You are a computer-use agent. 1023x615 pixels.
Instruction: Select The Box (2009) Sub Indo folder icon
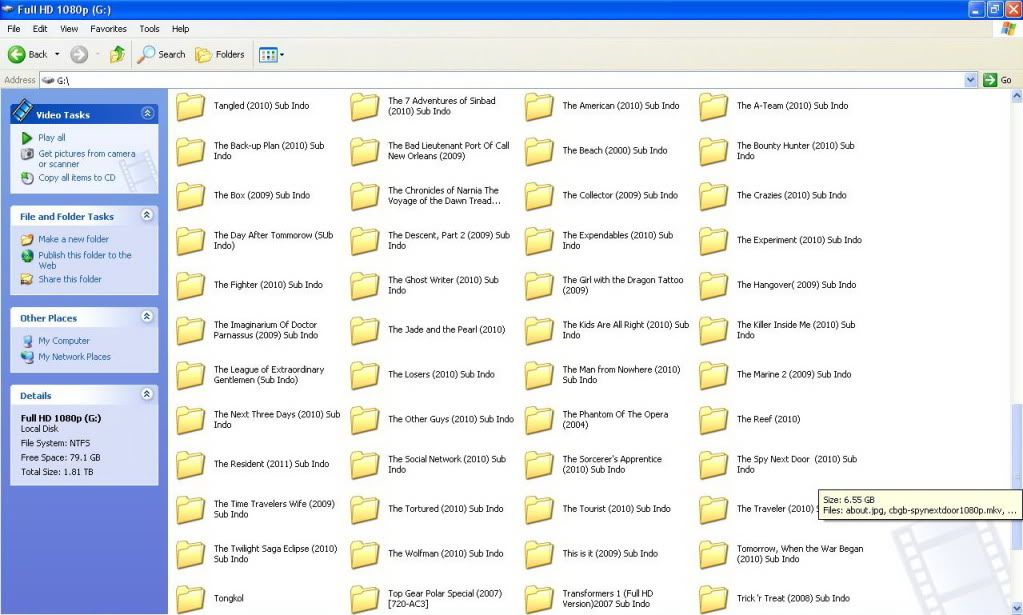pyautogui.click(x=191, y=196)
